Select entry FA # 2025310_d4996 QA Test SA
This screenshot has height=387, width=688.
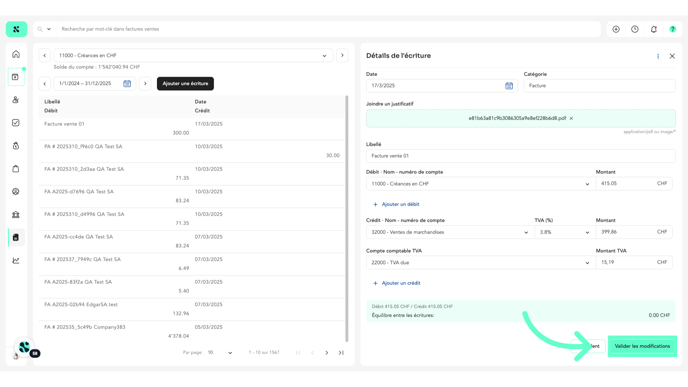(192, 219)
